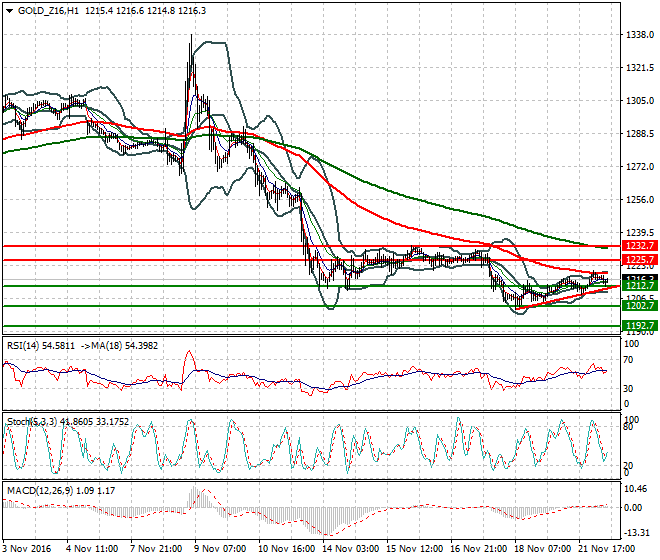Click the RSI peak above 70 level
Screen dimensions: 660x560
[189, 352]
